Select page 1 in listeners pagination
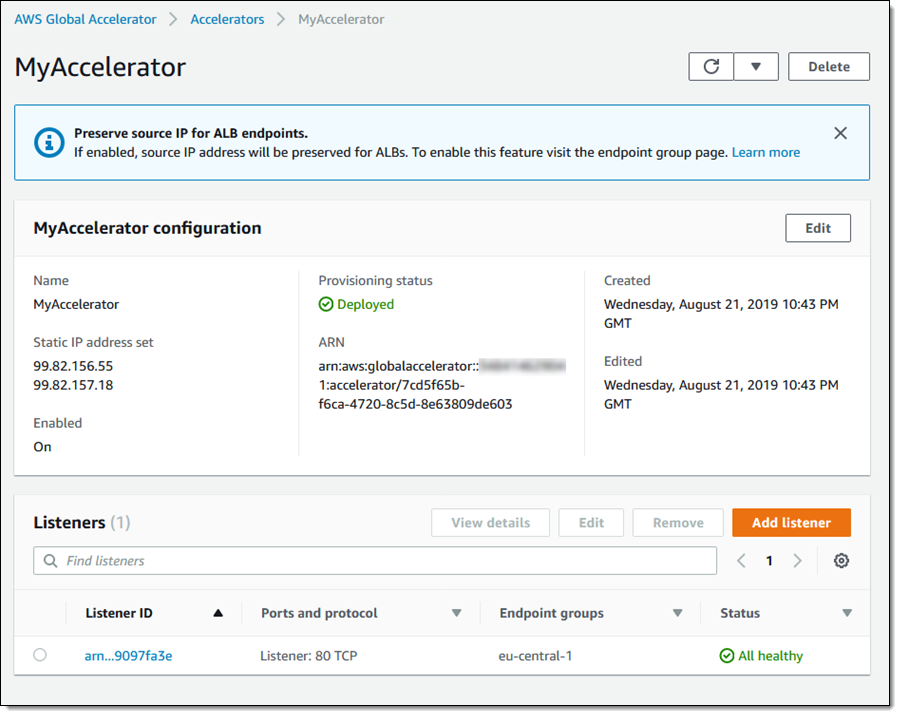This screenshot has height=716, width=900. click(x=769, y=560)
